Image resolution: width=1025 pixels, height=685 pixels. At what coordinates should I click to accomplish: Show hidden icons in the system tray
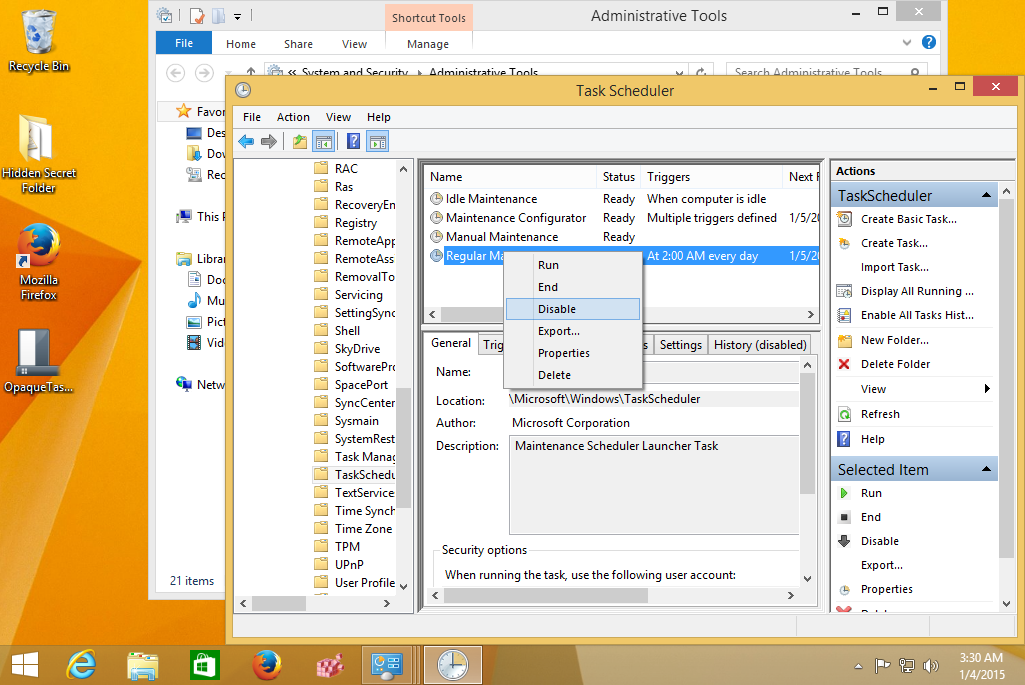click(x=858, y=666)
